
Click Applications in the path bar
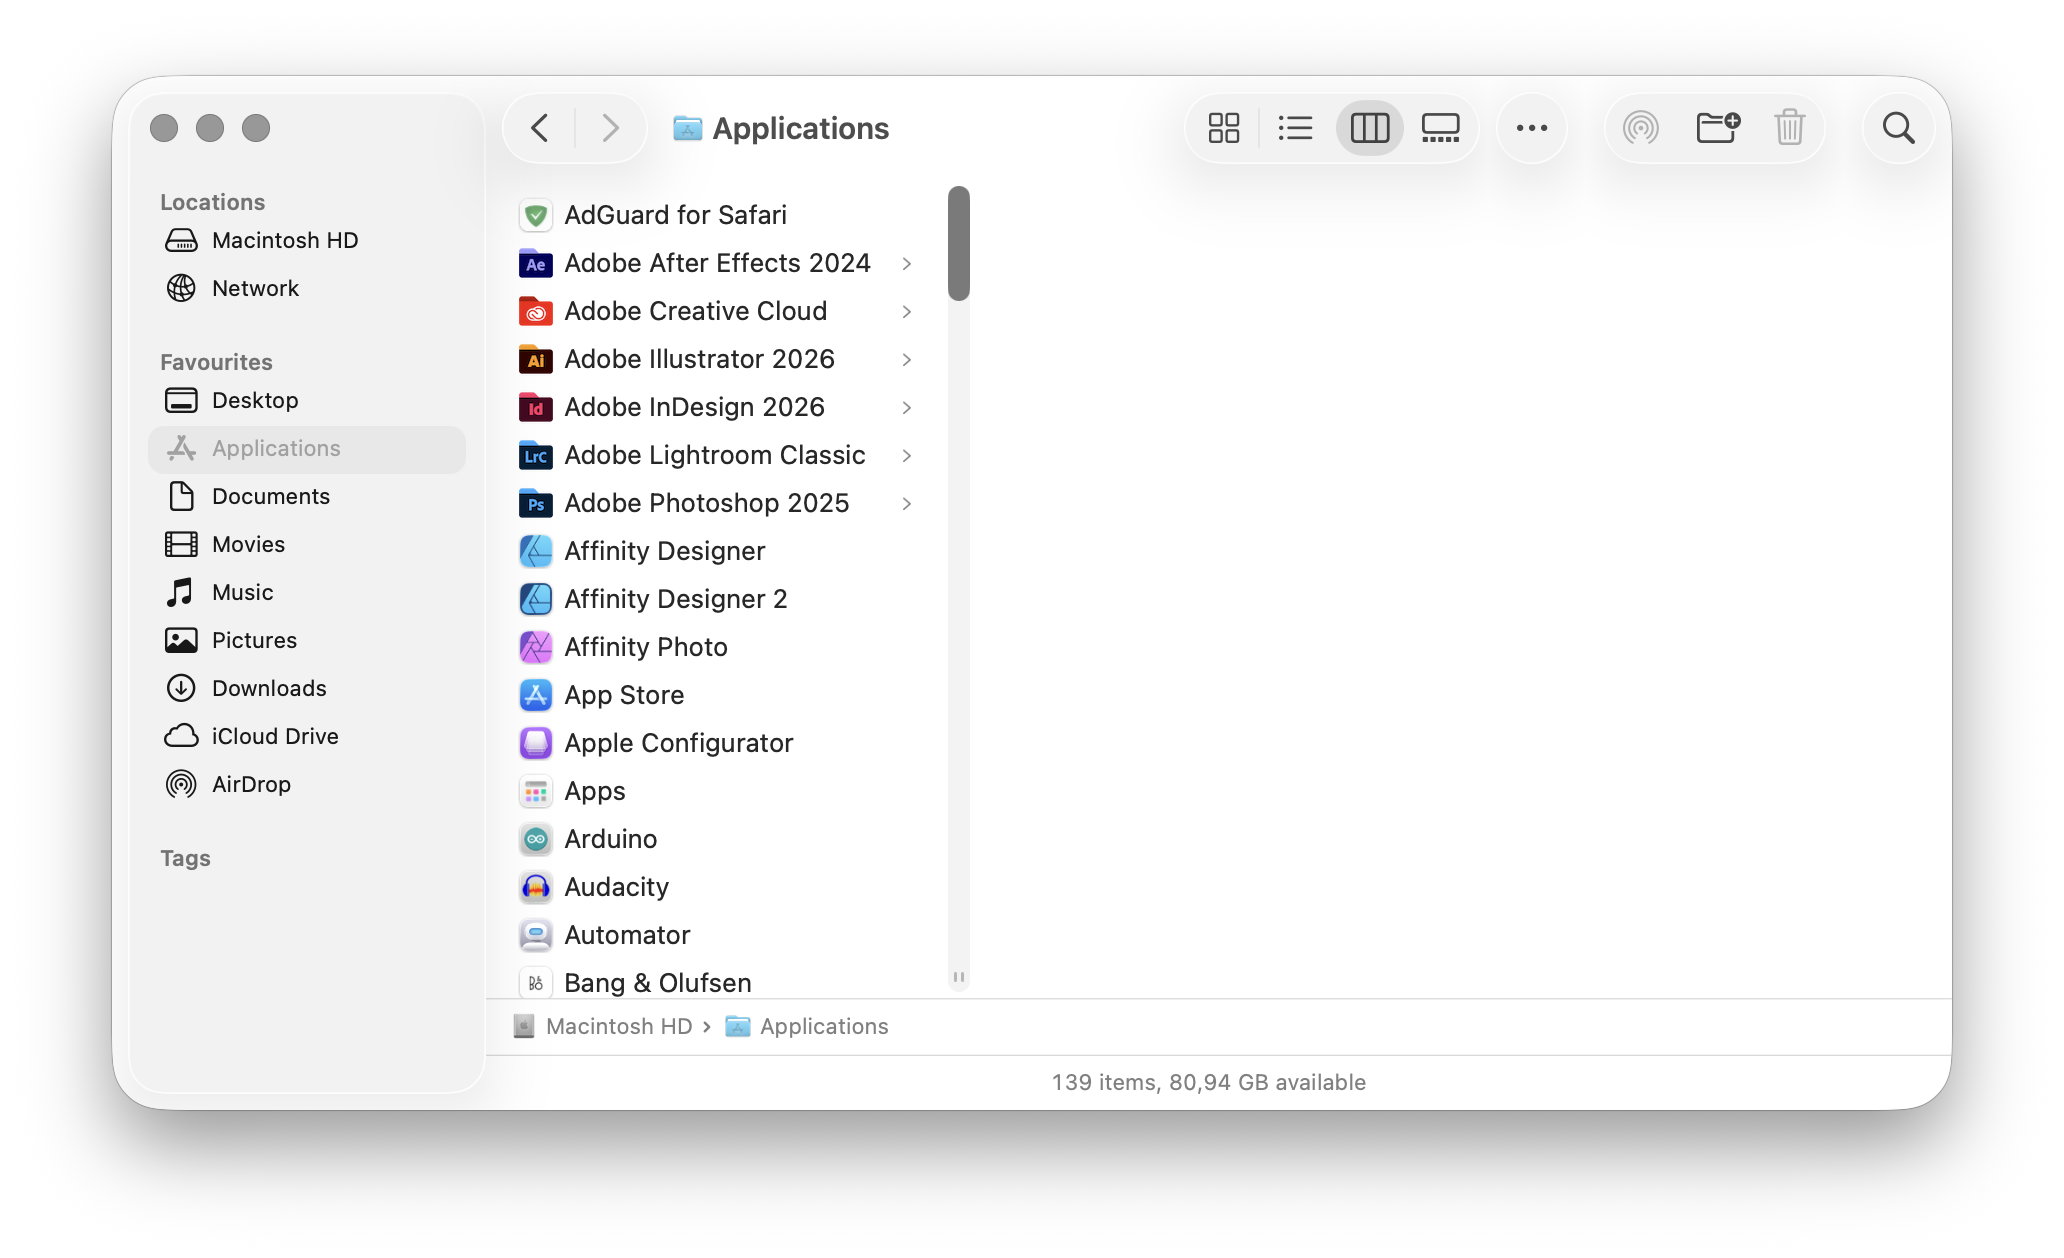pos(823,1027)
